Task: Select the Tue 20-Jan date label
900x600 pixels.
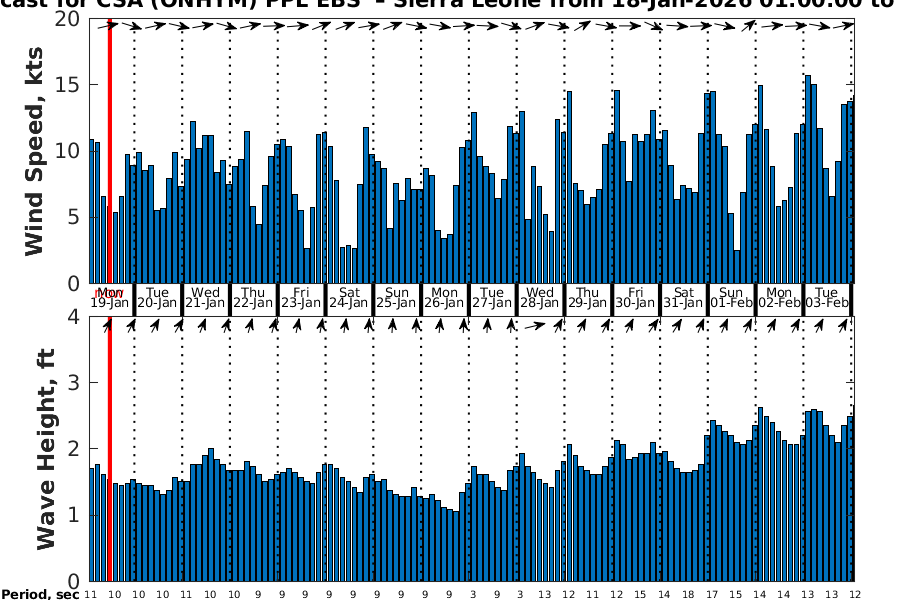Action: pyautogui.click(x=158, y=298)
